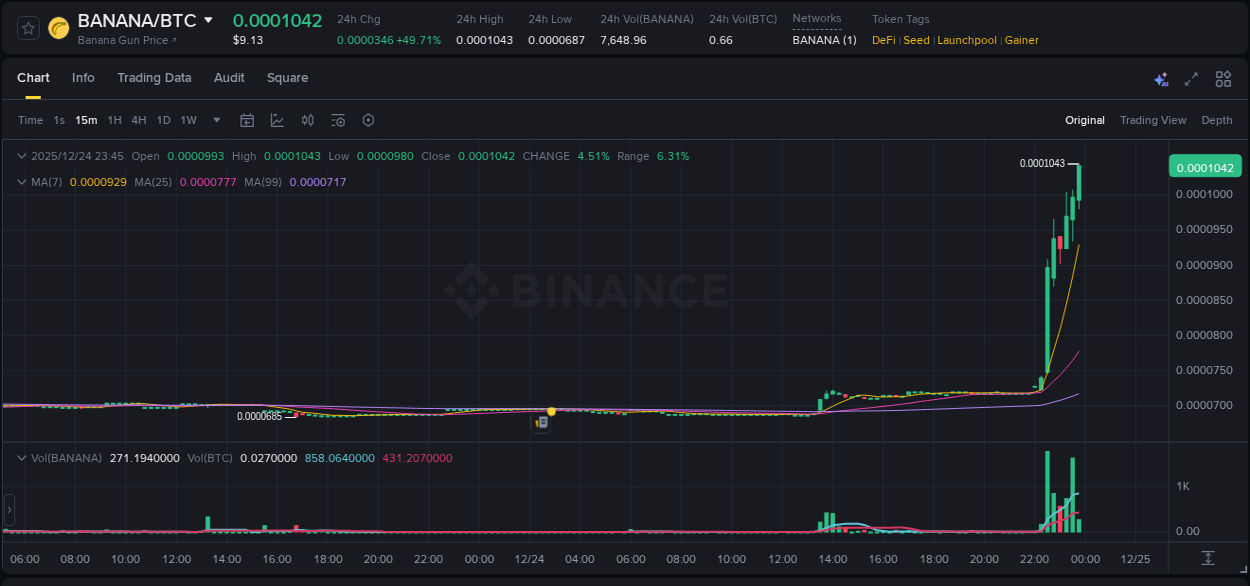Collapse the OHLC data overlay row
Viewport: 1250px width, 586px height.
point(21,156)
